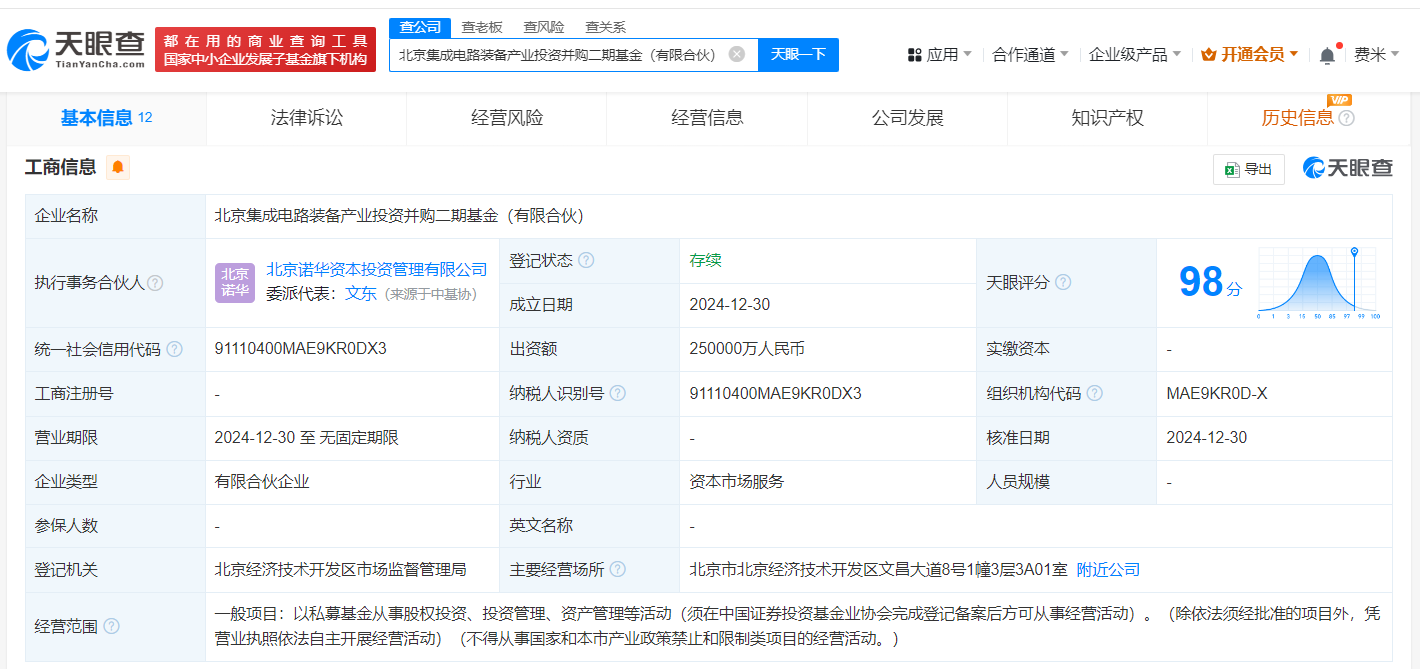The width and height of the screenshot is (1420, 669).
Task: 点击开通会员的皇冠图标
Action: tap(1209, 53)
